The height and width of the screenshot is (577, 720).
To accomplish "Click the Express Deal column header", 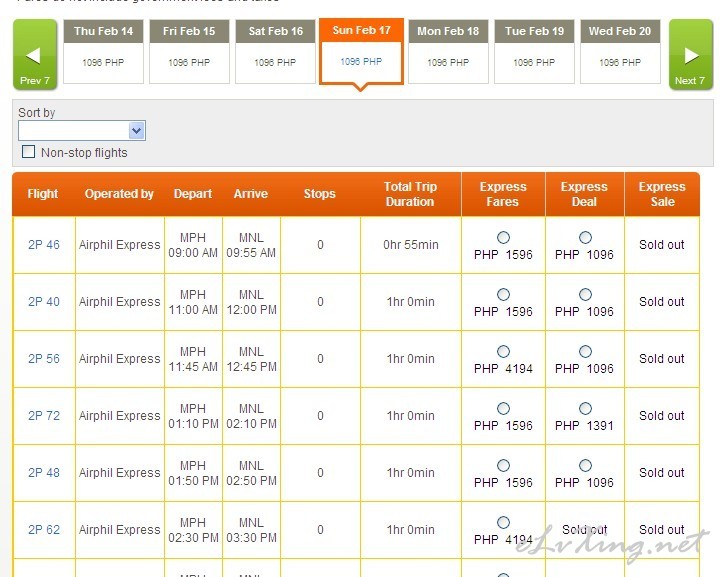I will click(584, 194).
